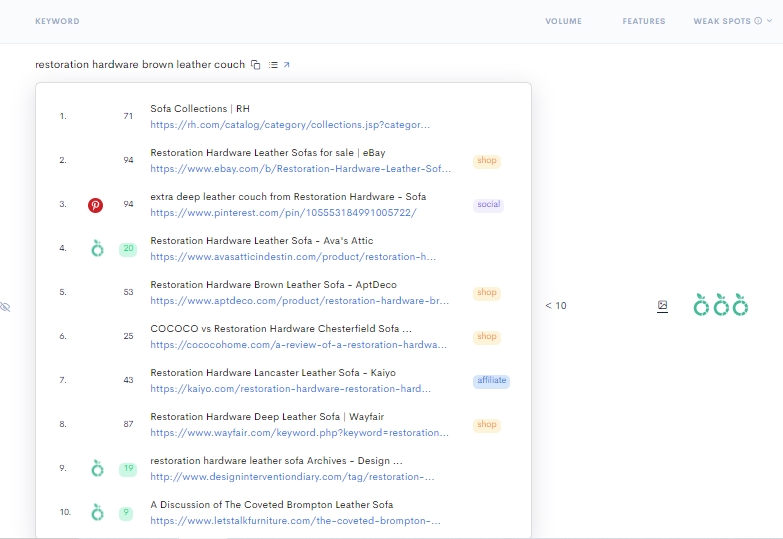Click the first weak spot fruit icon

(701, 305)
